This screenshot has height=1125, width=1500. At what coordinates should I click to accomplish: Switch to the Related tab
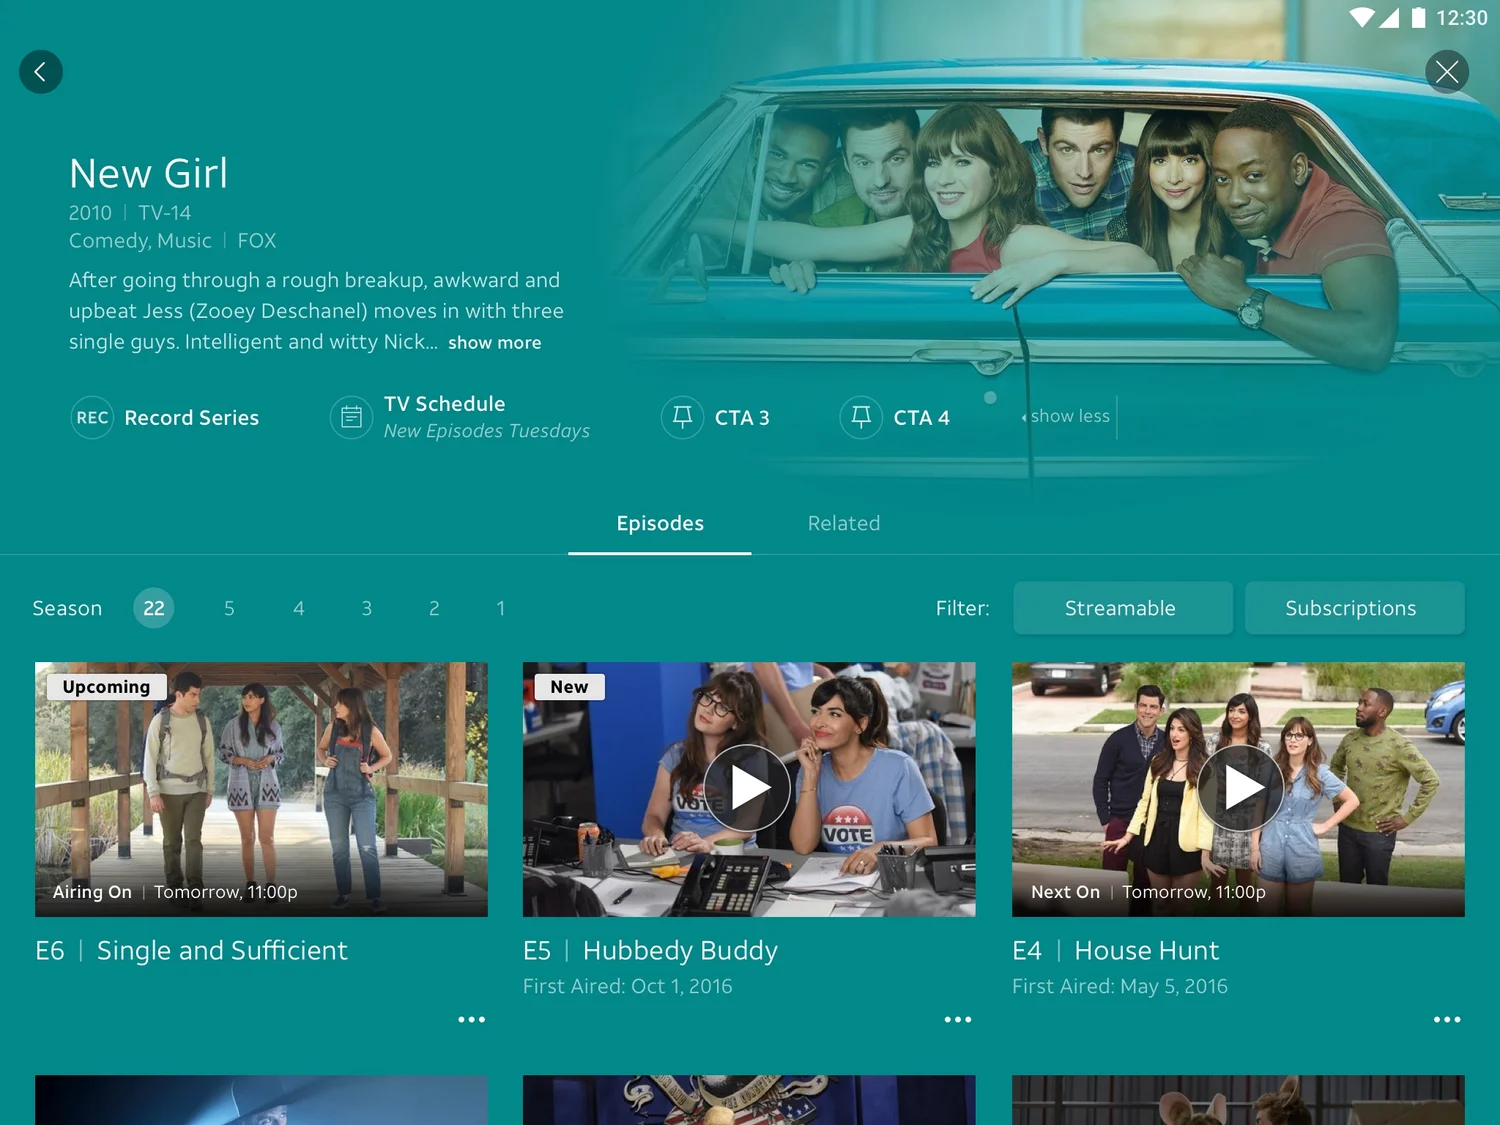coord(844,524)
